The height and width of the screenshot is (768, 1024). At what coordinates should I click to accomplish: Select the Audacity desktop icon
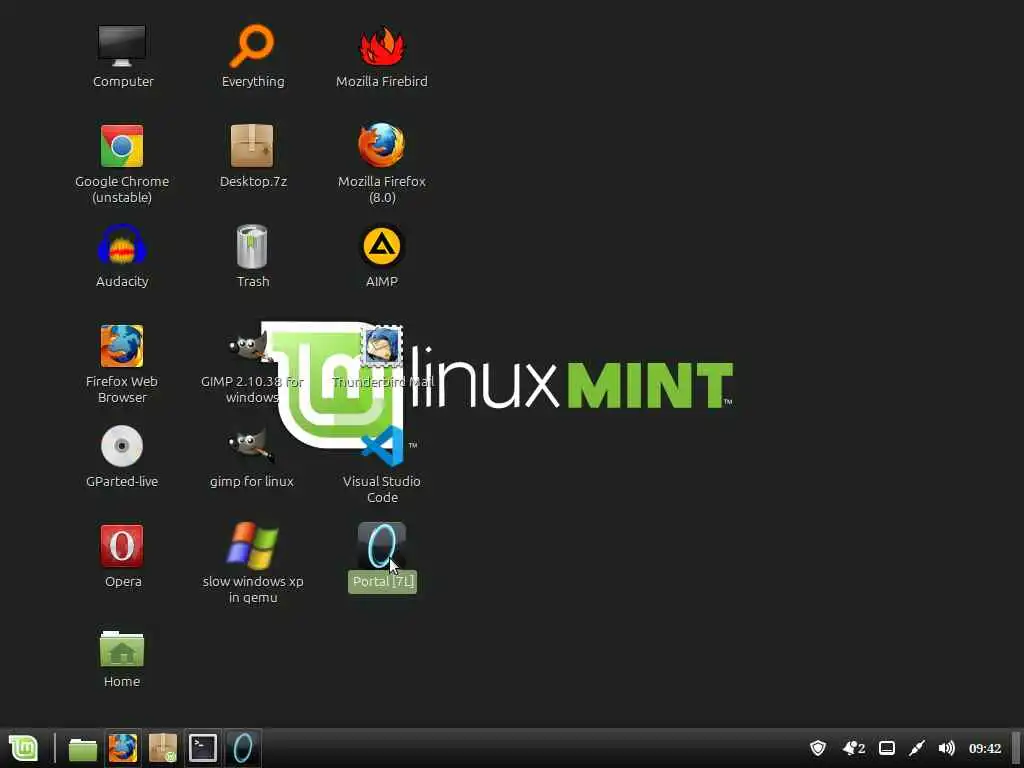[x=122, y=246]
